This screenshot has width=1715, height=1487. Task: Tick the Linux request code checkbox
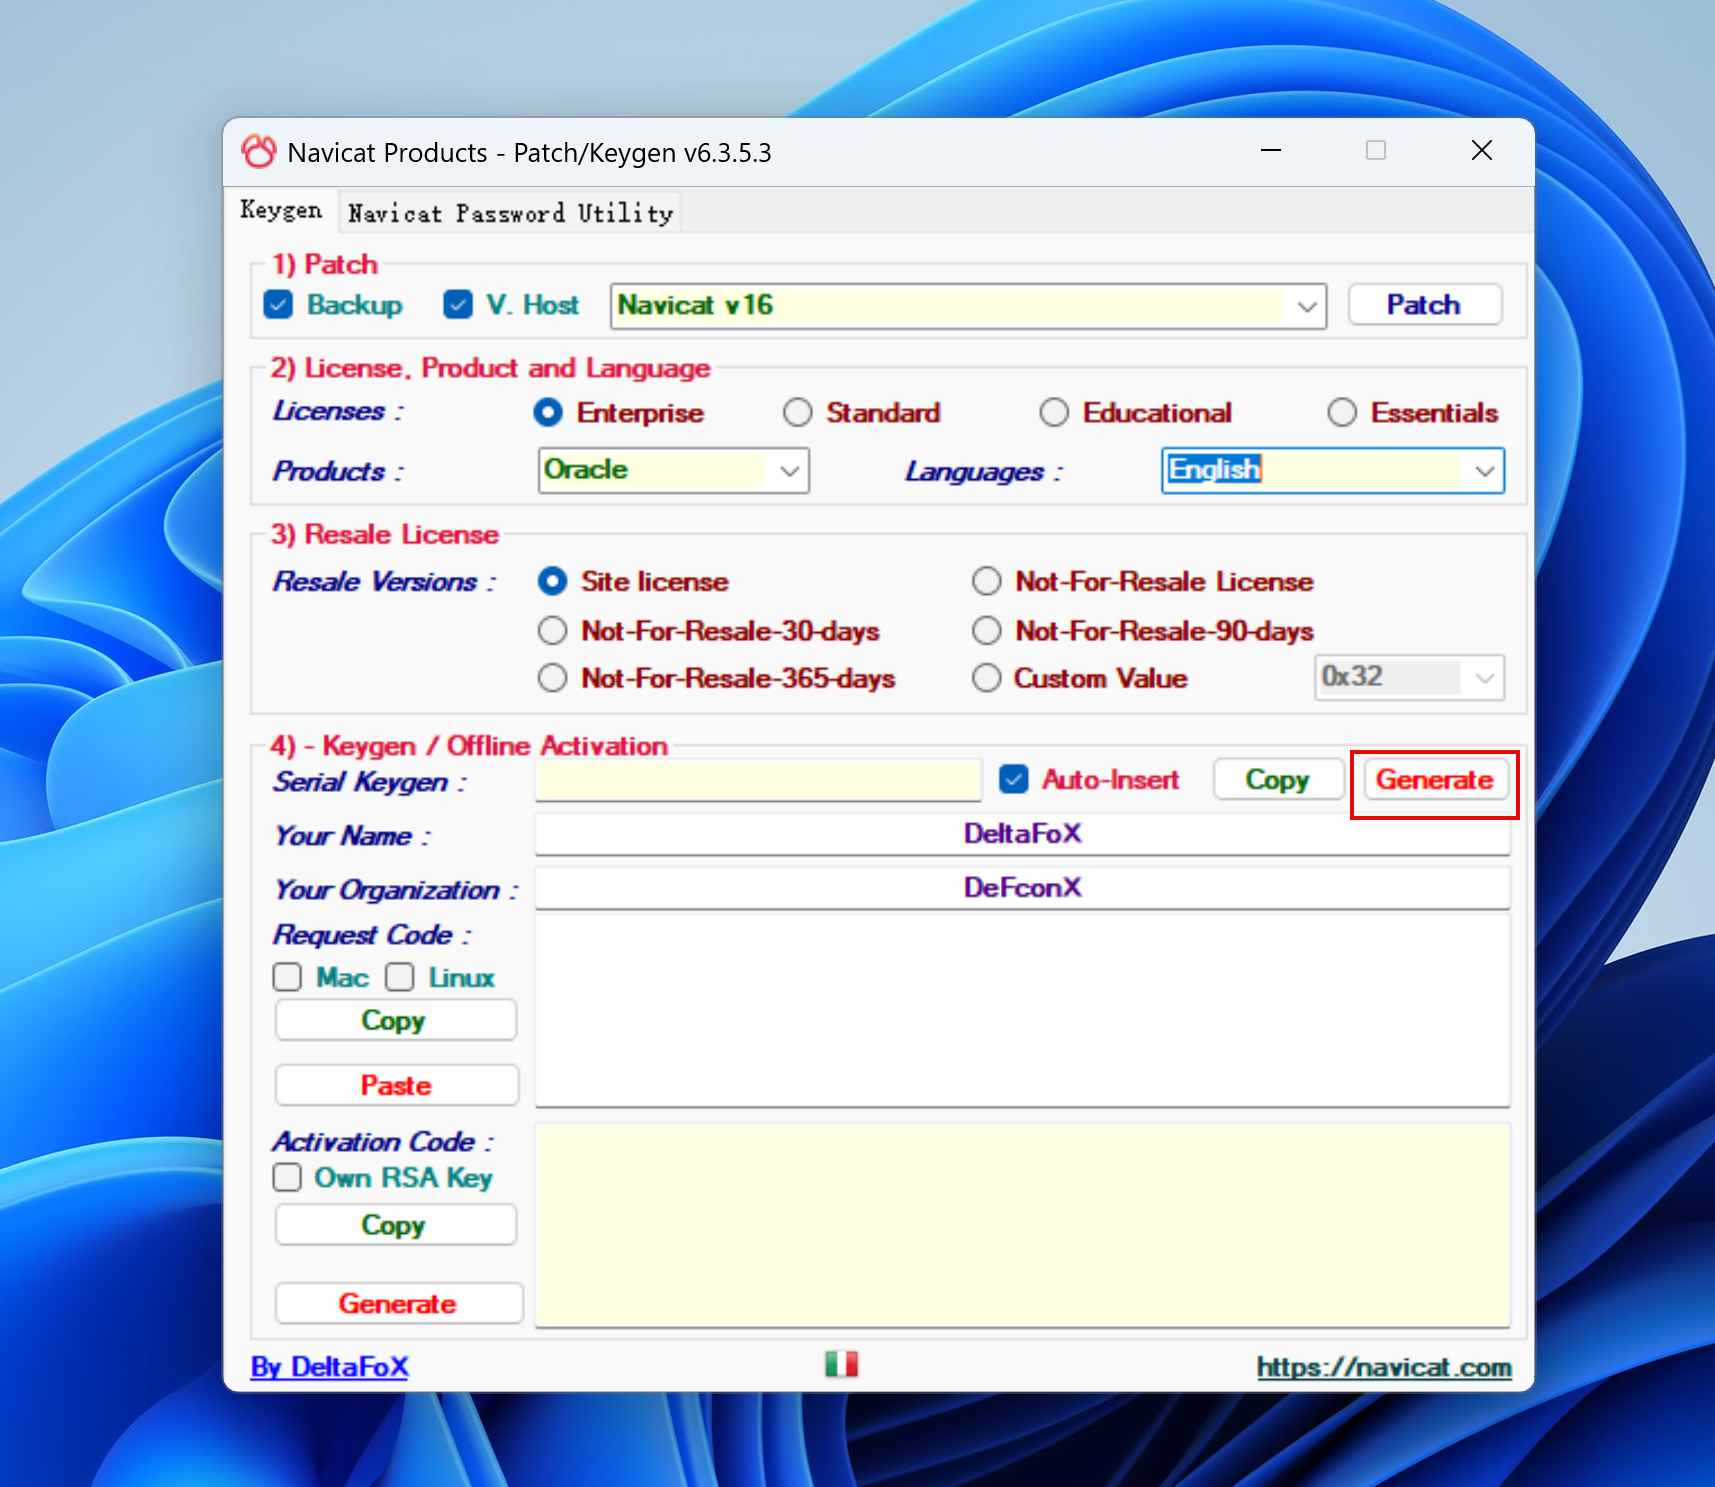pos(400,977)
